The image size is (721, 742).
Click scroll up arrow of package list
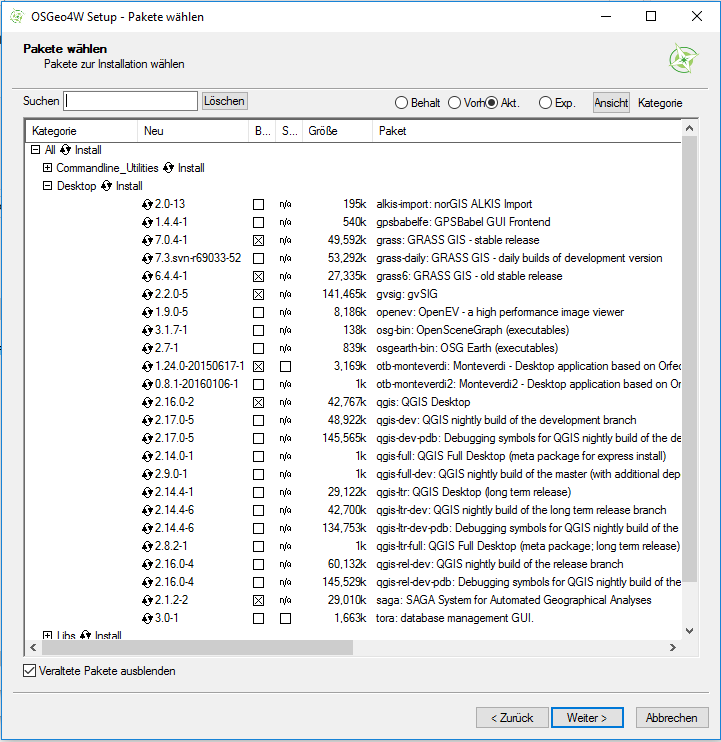point(690,128)
